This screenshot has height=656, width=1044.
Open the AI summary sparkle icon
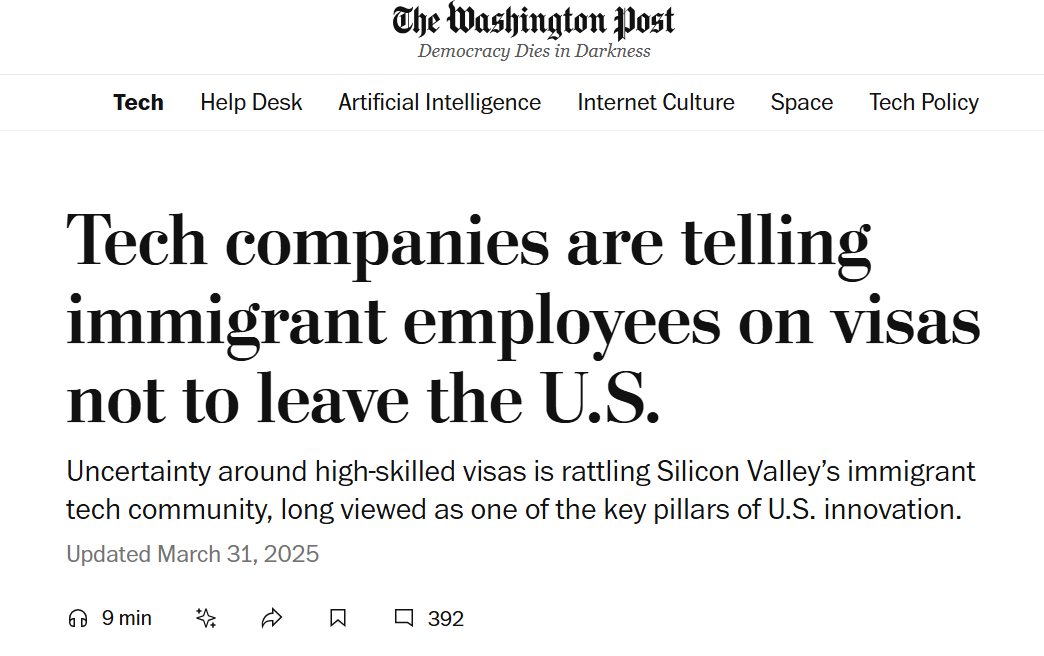[x=206, y=619]
